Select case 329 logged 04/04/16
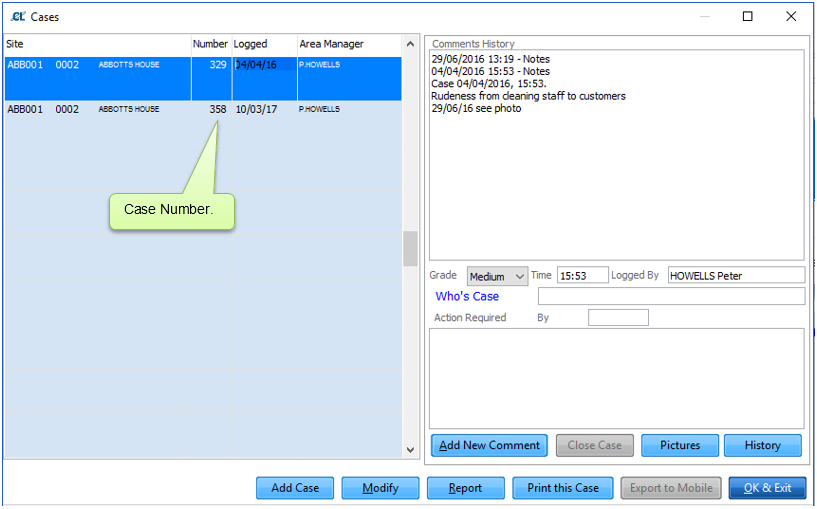Viewport: 817px width, 509px height. [x=203, y=79]
